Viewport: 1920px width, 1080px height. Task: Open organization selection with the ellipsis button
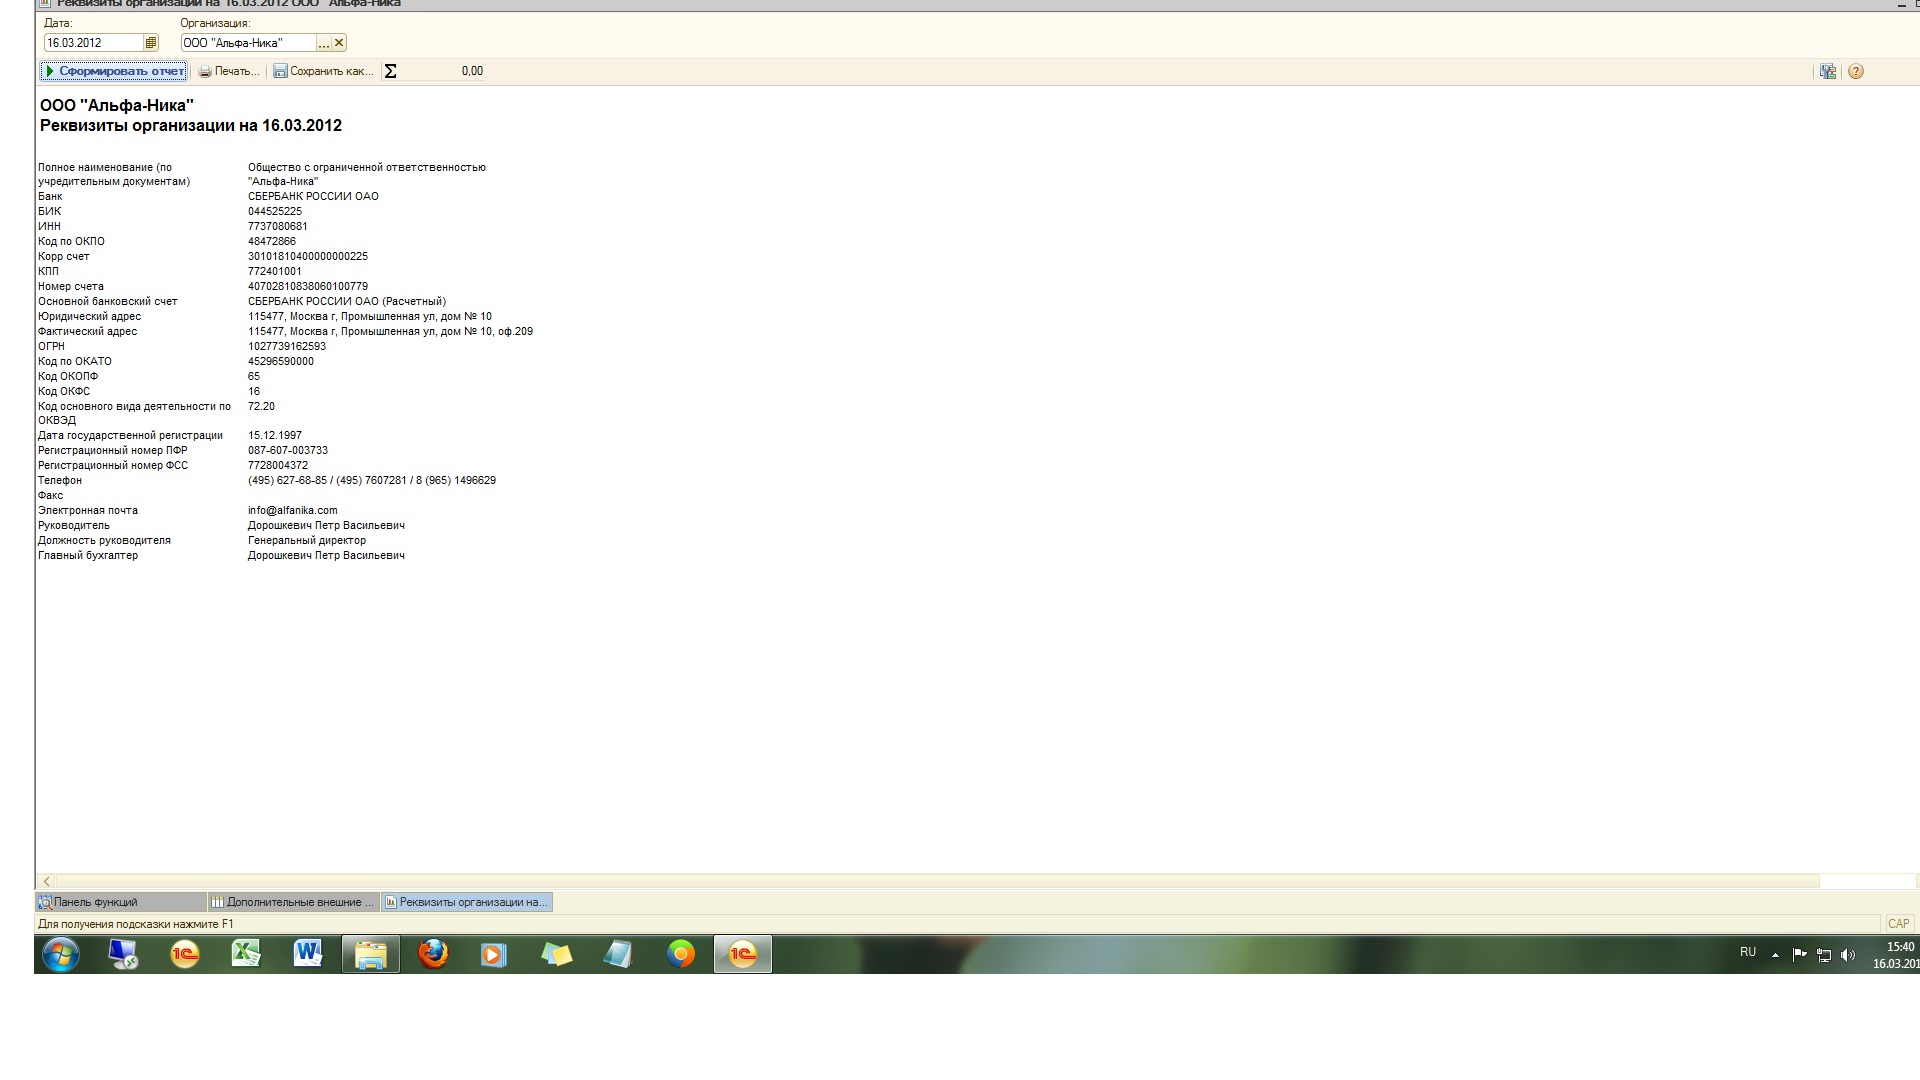323,43
